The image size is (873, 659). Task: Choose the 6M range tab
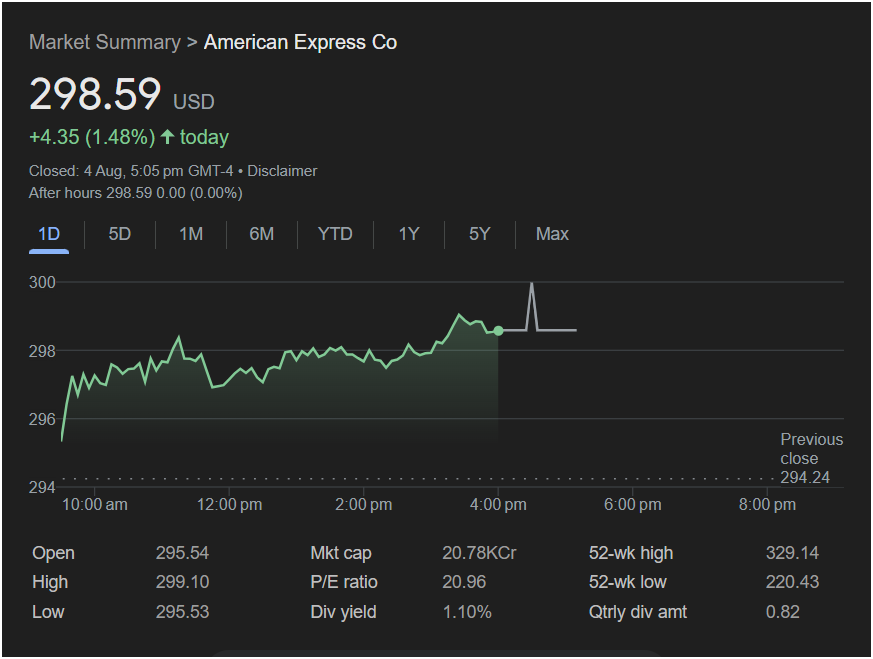[262, 234]
